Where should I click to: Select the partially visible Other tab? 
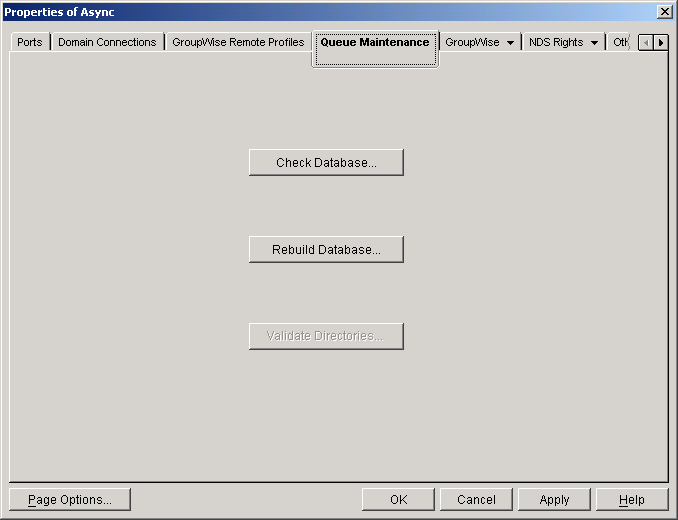point(620,42)
